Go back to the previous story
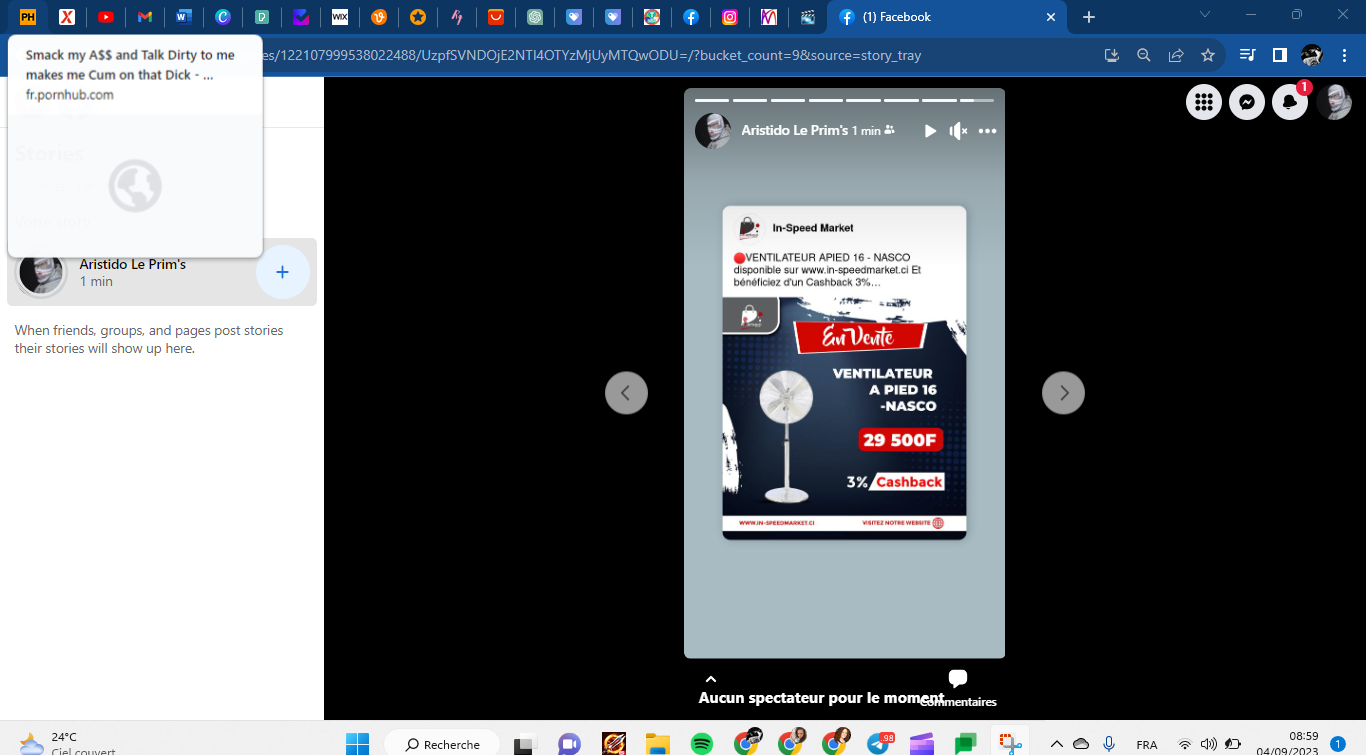The height and width of the screenshot is (755, 1366). coord(626,393)
